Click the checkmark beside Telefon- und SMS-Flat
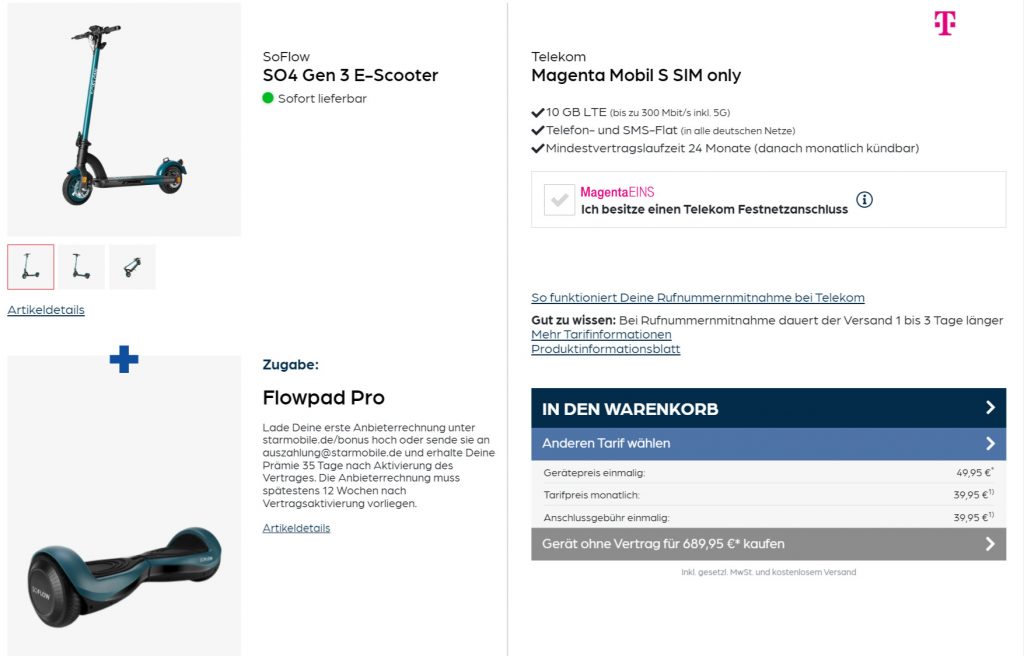 pyautogui.click(x=536, y=130)
